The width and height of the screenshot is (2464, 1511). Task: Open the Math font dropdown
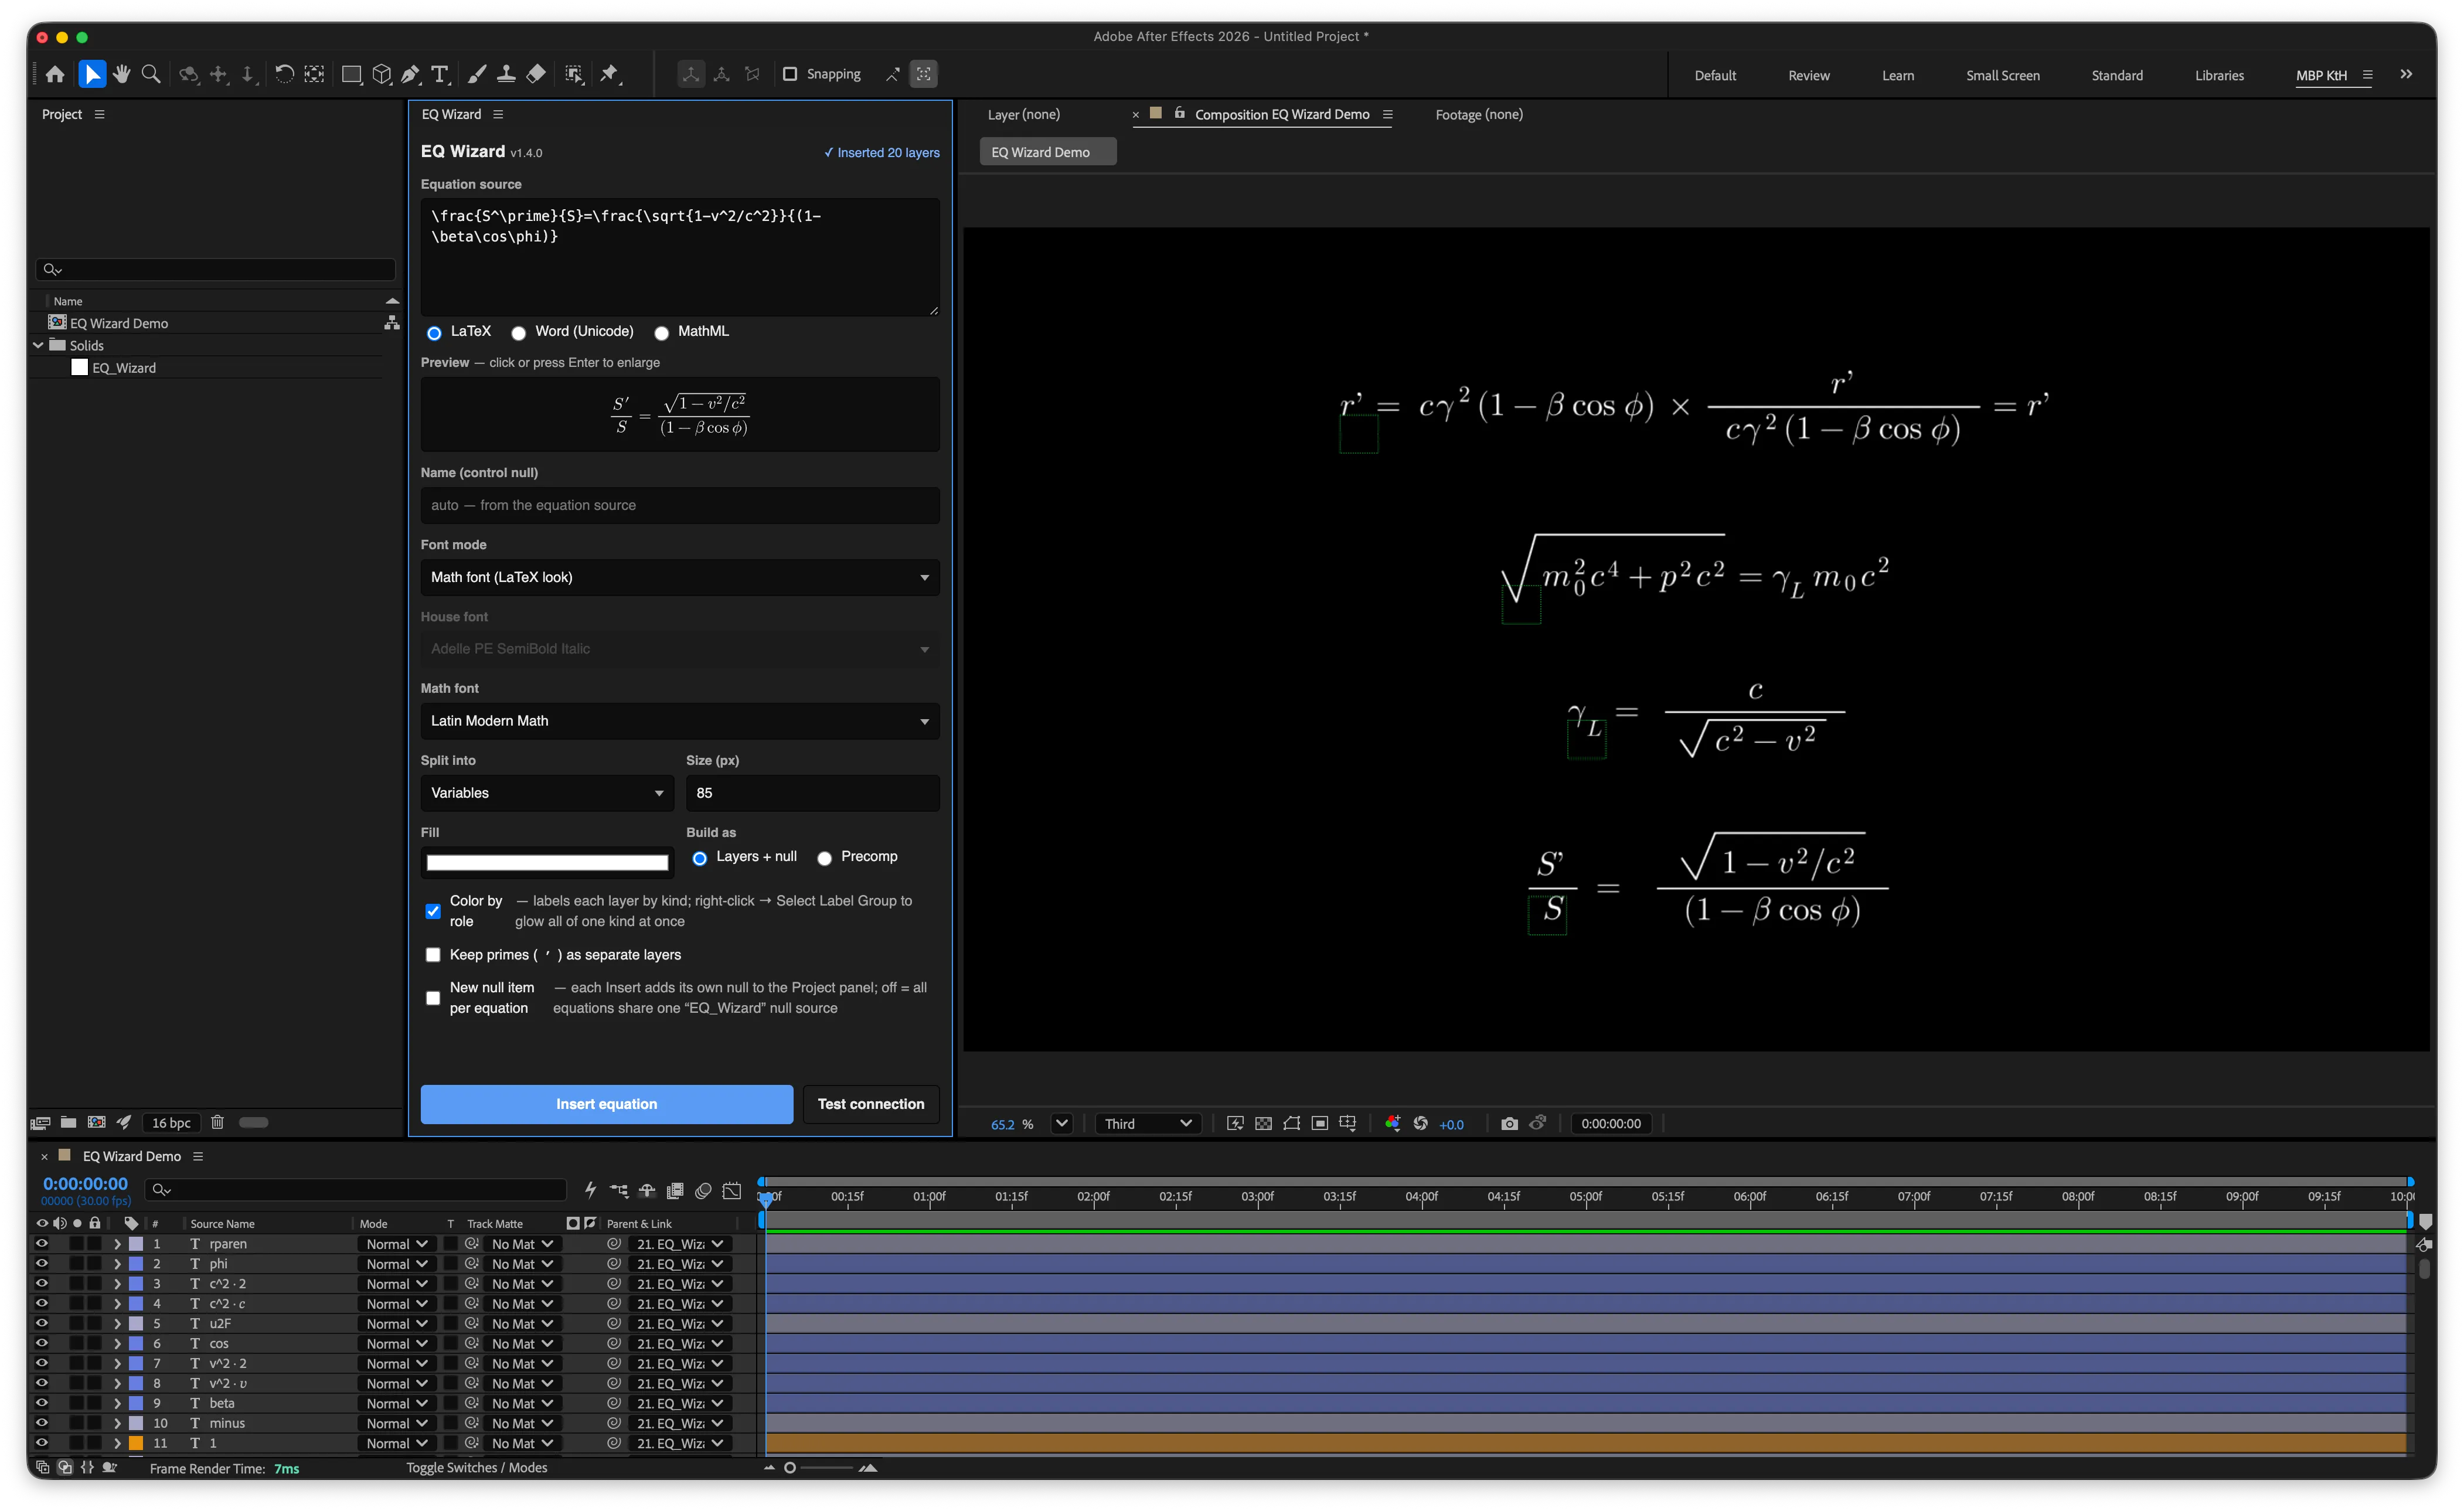[x=680, y=721]
